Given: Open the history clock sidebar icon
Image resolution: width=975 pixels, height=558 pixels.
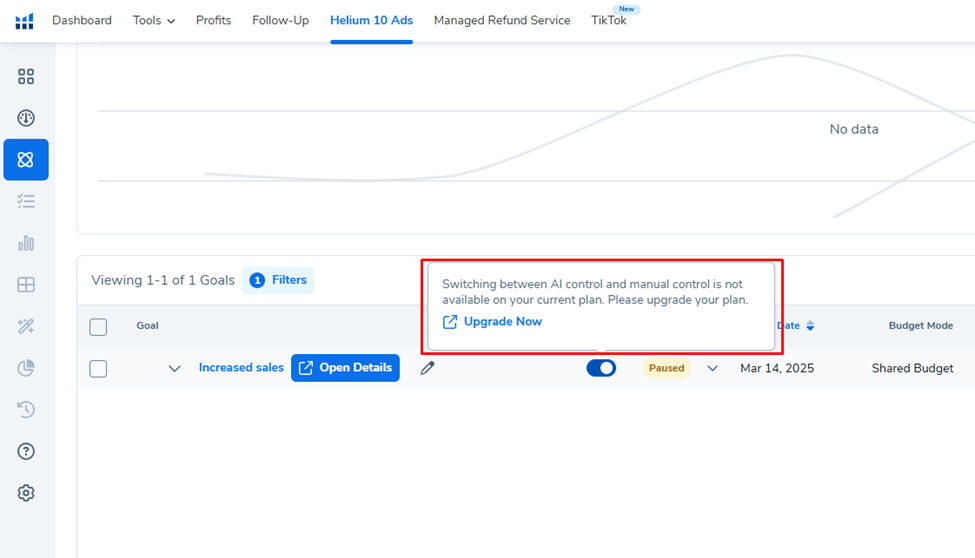Looking at the screenshot, I should [26, 409].
